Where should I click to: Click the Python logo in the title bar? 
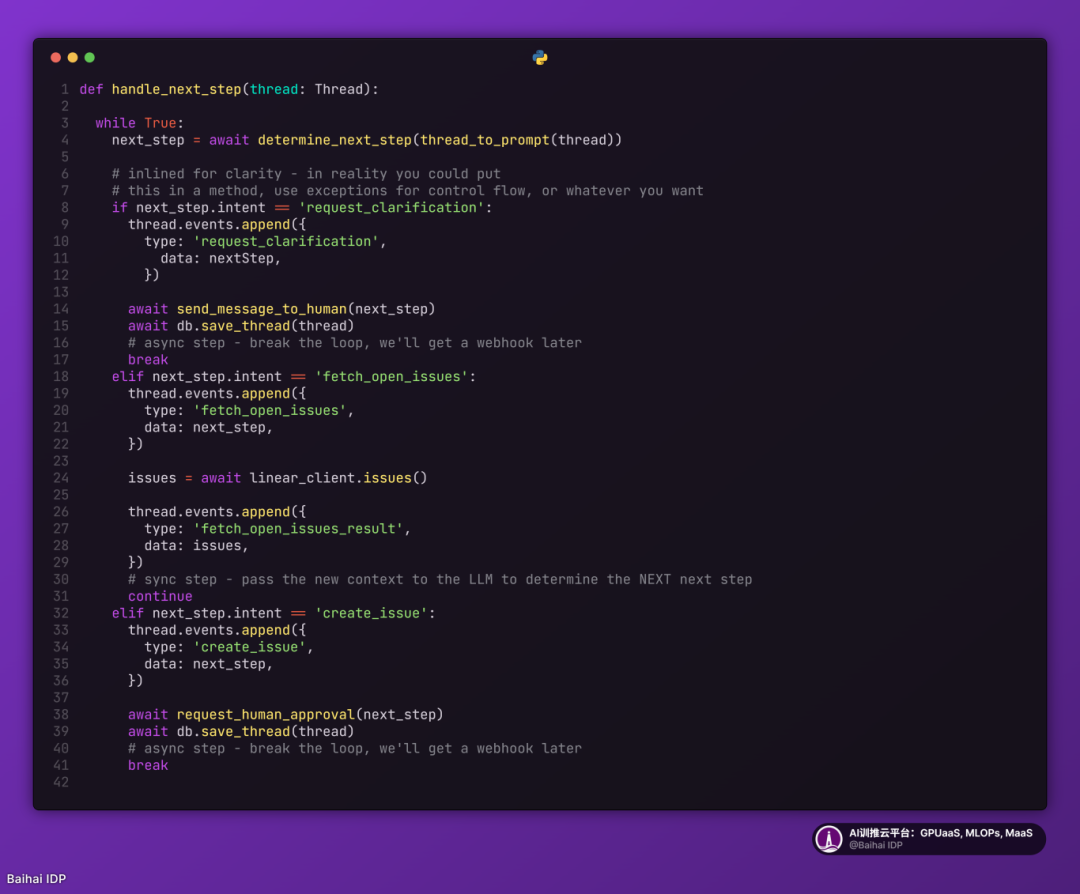(540, 58)
